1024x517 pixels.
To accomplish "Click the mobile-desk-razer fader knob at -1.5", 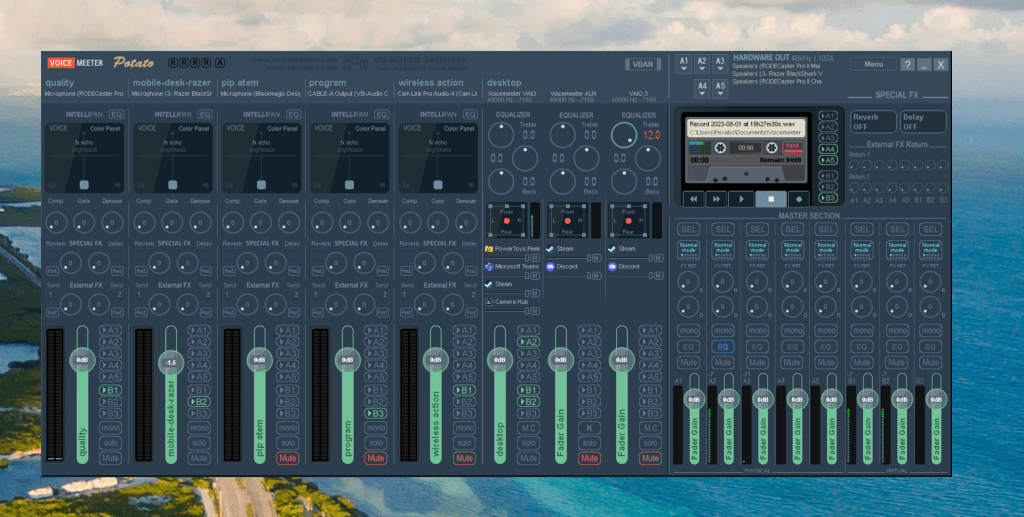I will pos(171,363).
